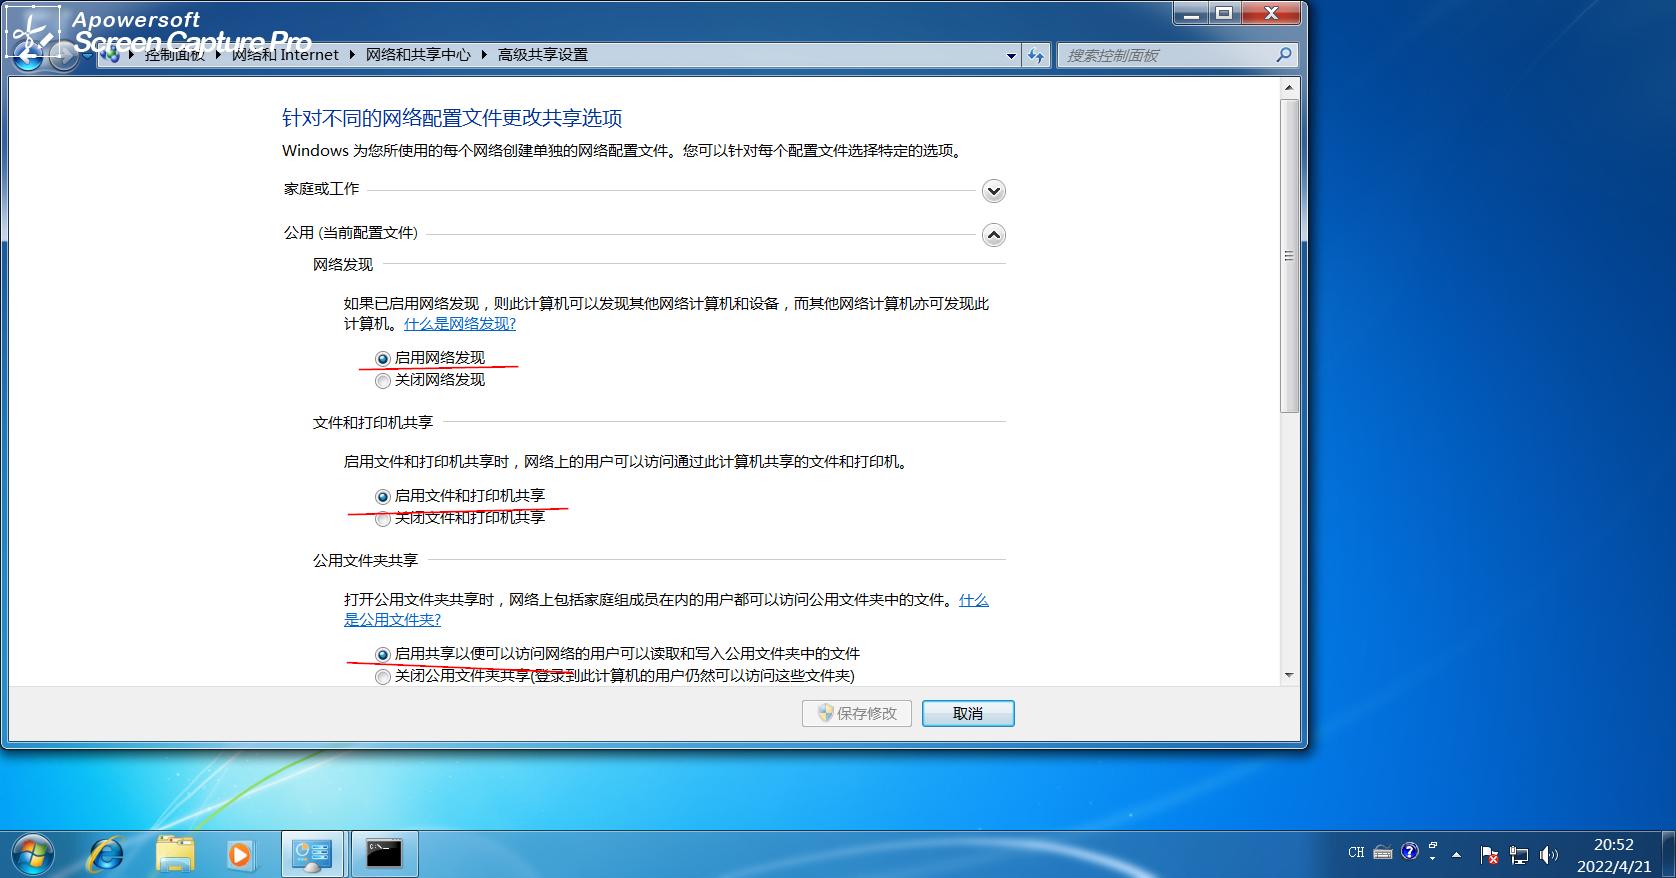Click the Forward navigation arrow
This screenshot has width=1676, height=878.
(63, 57)
